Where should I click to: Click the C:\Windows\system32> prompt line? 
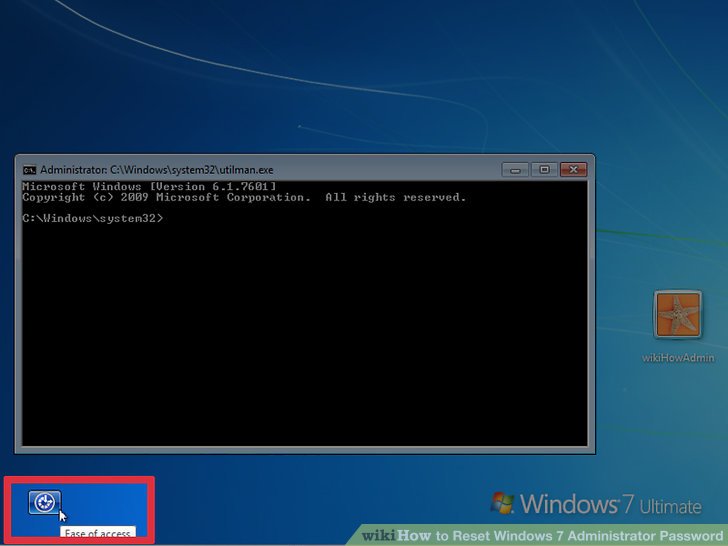(93, 218)
